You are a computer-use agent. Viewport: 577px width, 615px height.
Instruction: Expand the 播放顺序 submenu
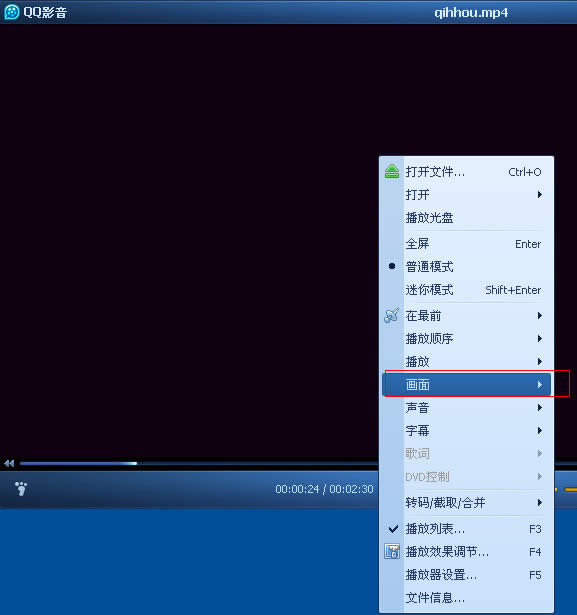point(466,338)
